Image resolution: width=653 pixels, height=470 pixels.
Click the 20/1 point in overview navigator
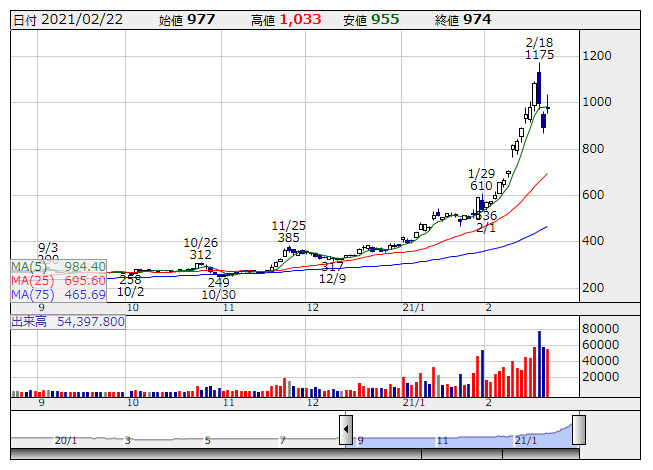pos(66,440)
